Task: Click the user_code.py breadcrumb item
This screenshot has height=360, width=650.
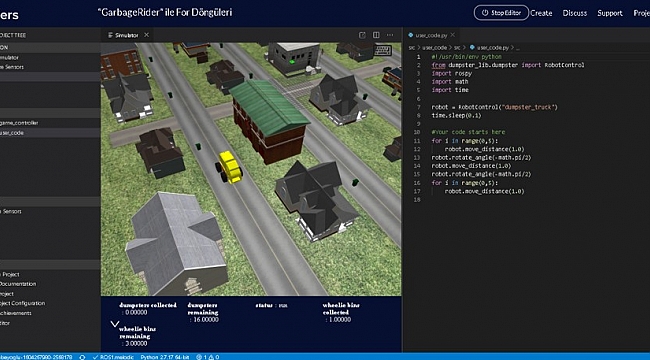Action: coord(492,48)
